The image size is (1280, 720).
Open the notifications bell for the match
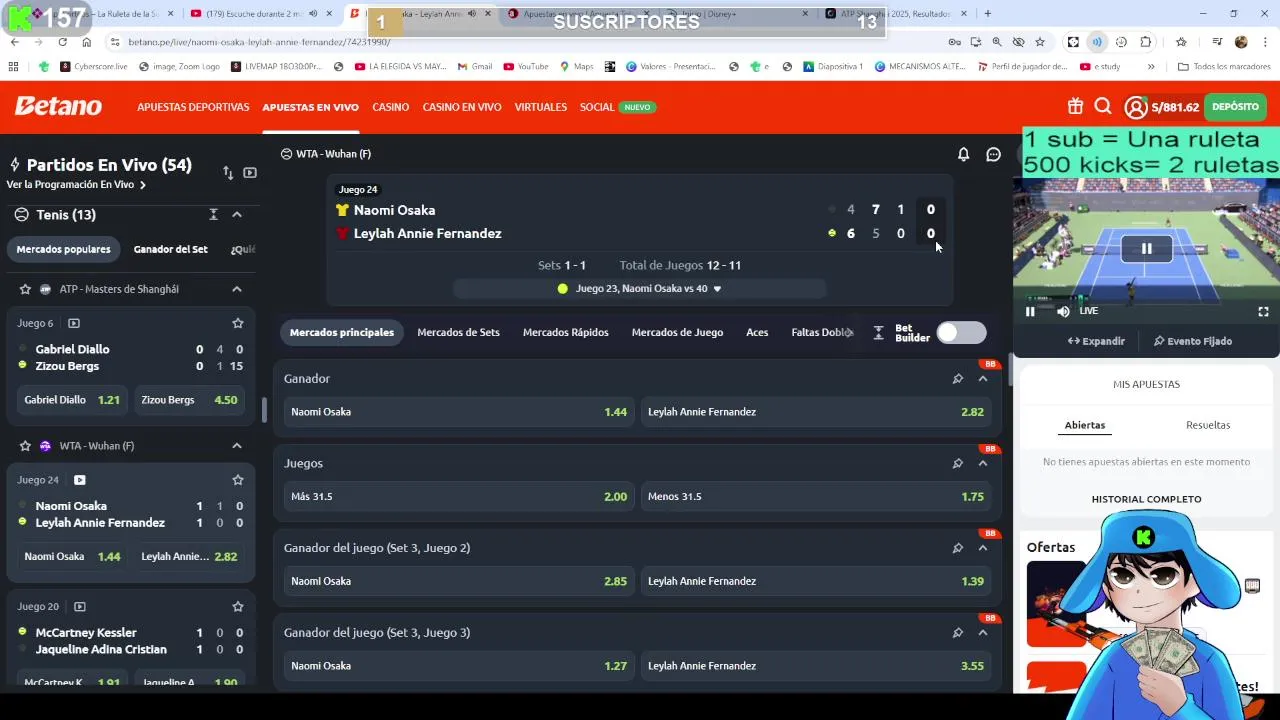click(963, 154)
